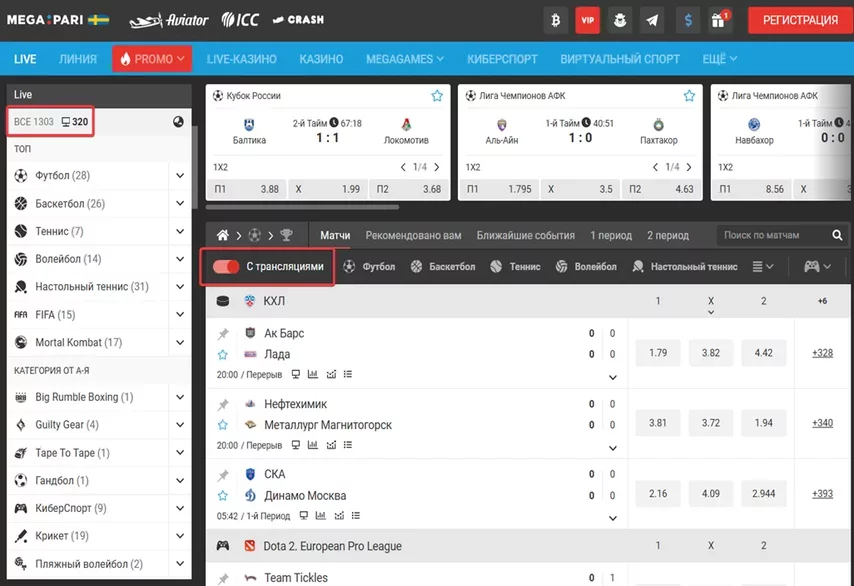Open the ЕЩЁ dropdown menu
This screenshot has height=586, width=854.
pos(719,59)
